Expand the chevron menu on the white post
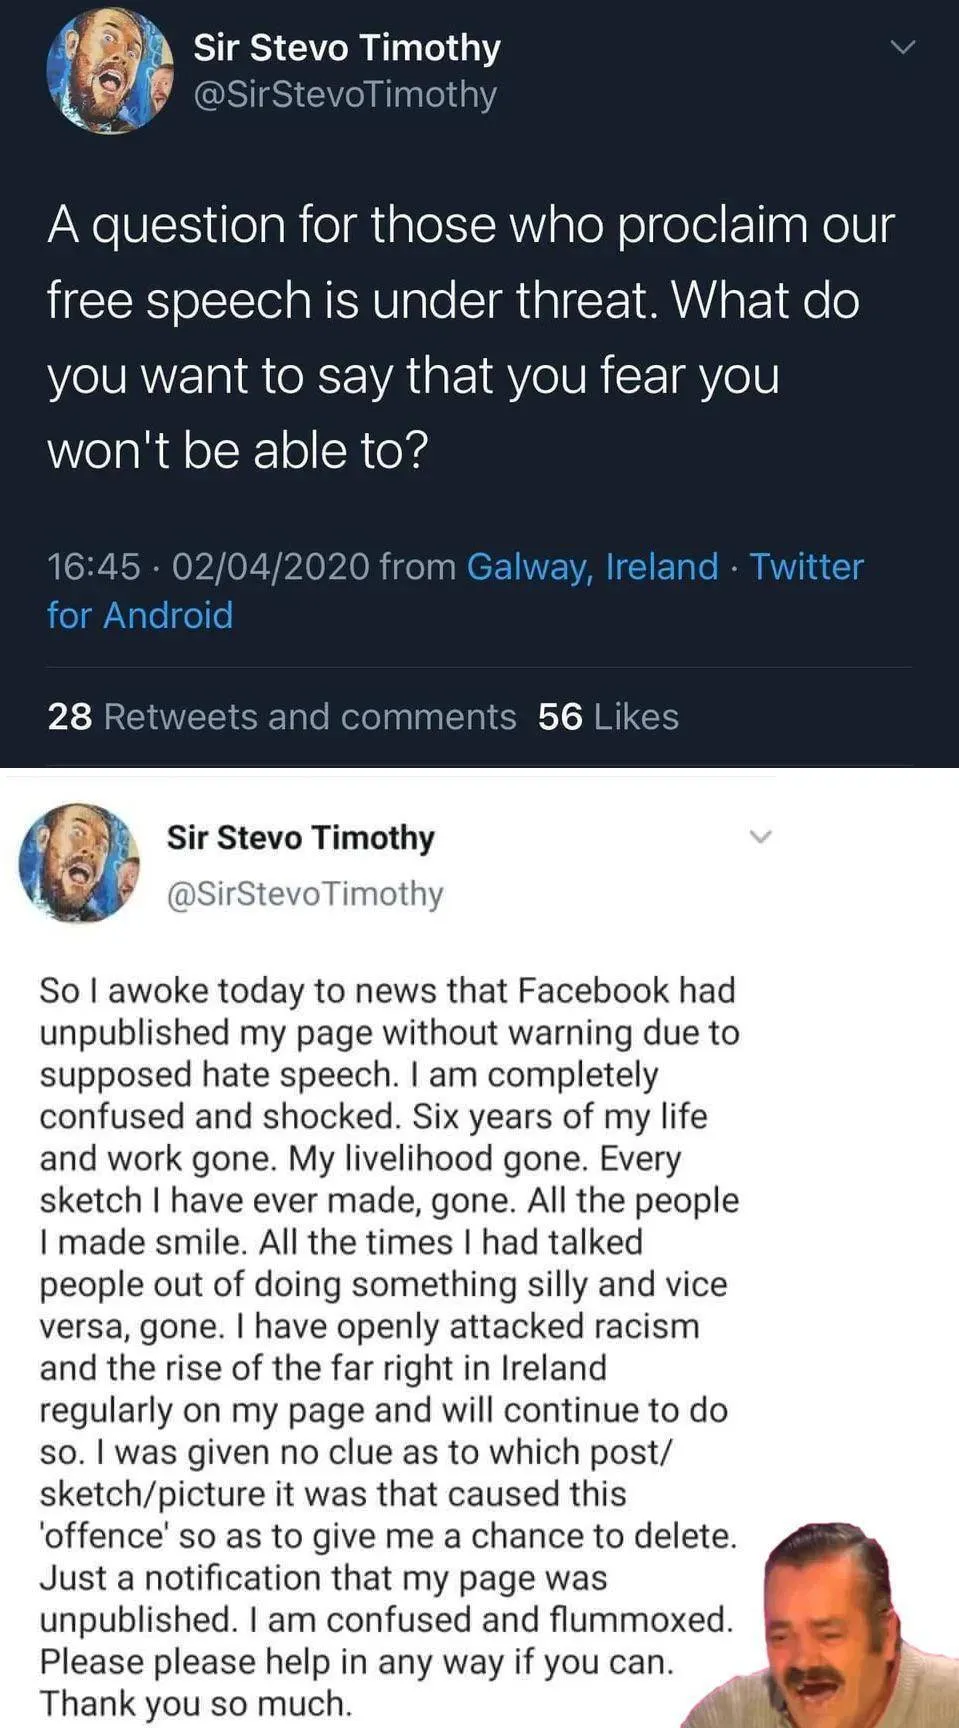 click(x=761, y=836)
